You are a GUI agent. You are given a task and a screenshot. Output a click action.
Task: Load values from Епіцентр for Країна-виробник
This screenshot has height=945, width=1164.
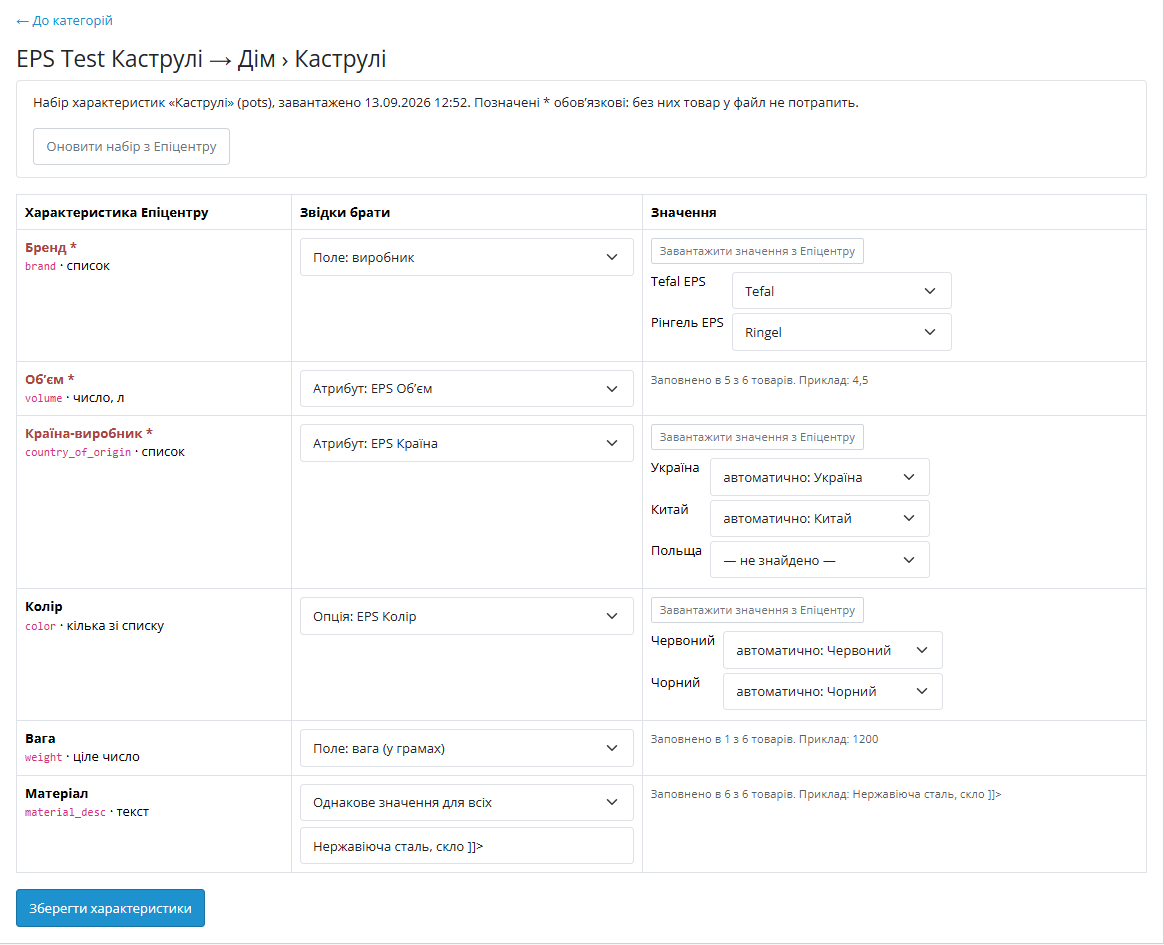click(757, 436)
